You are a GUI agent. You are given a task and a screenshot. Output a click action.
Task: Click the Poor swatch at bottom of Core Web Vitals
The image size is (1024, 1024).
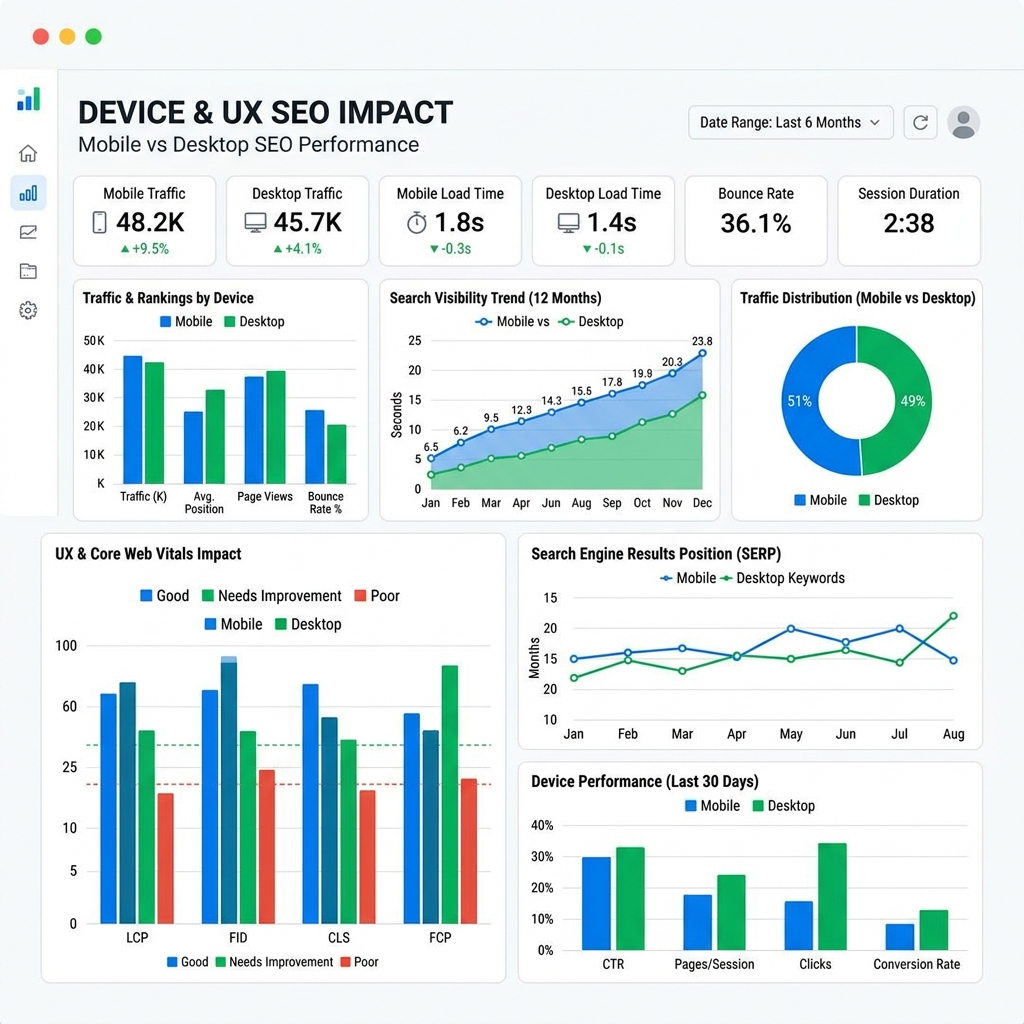coord(346,962)
